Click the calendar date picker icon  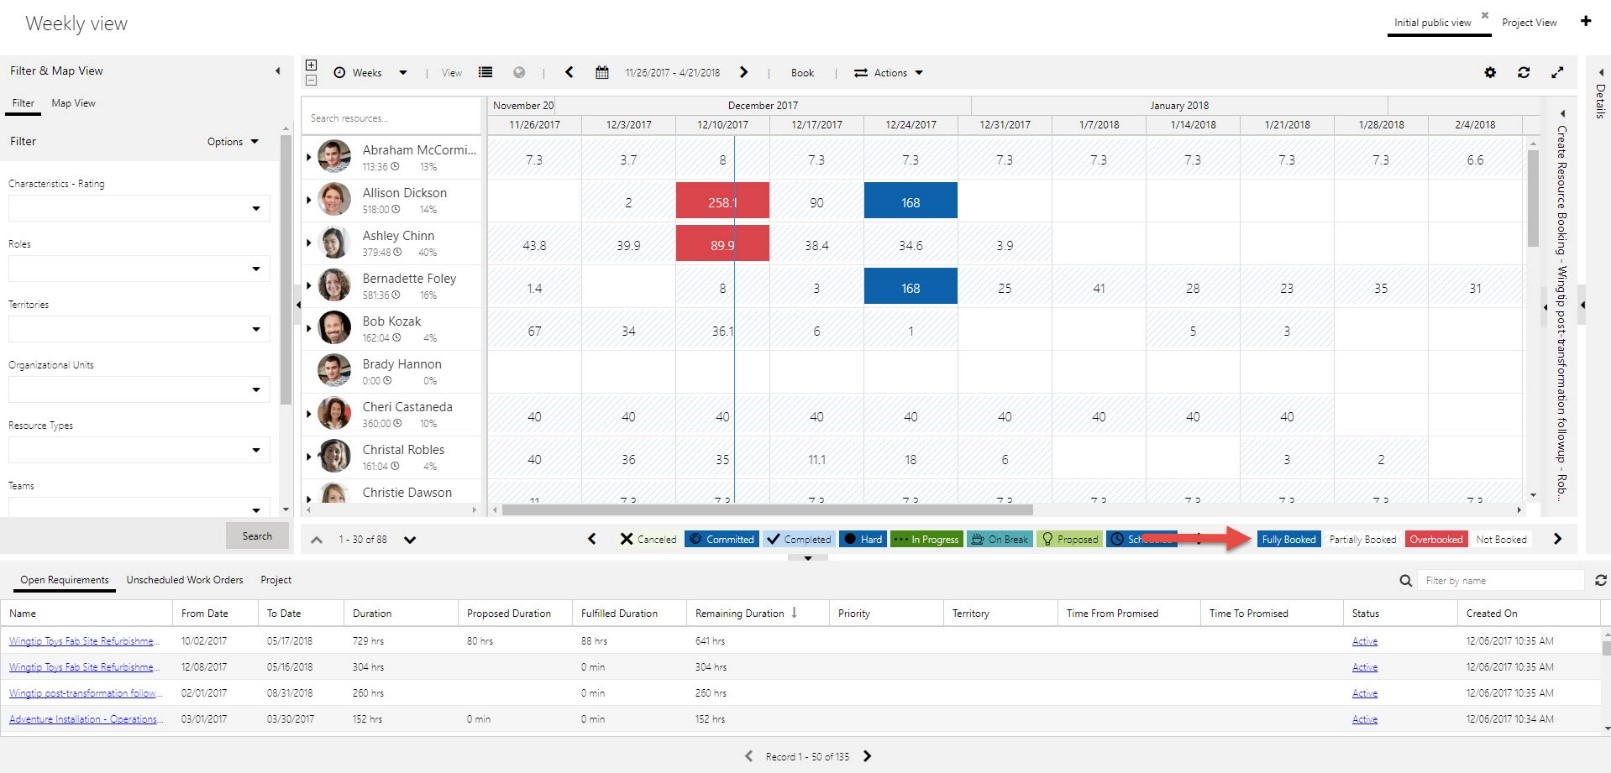click(602, 73)
